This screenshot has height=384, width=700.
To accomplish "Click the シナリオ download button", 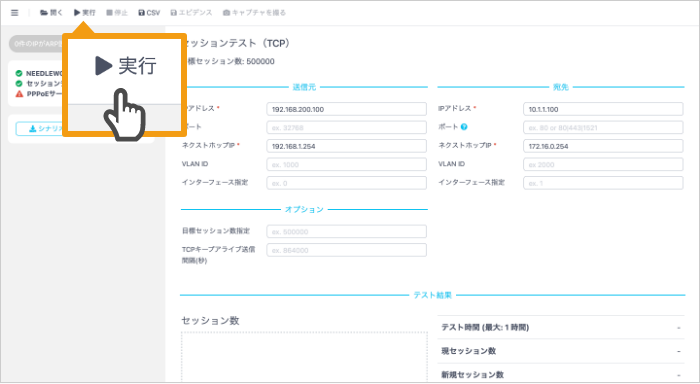I will (39, 129).
